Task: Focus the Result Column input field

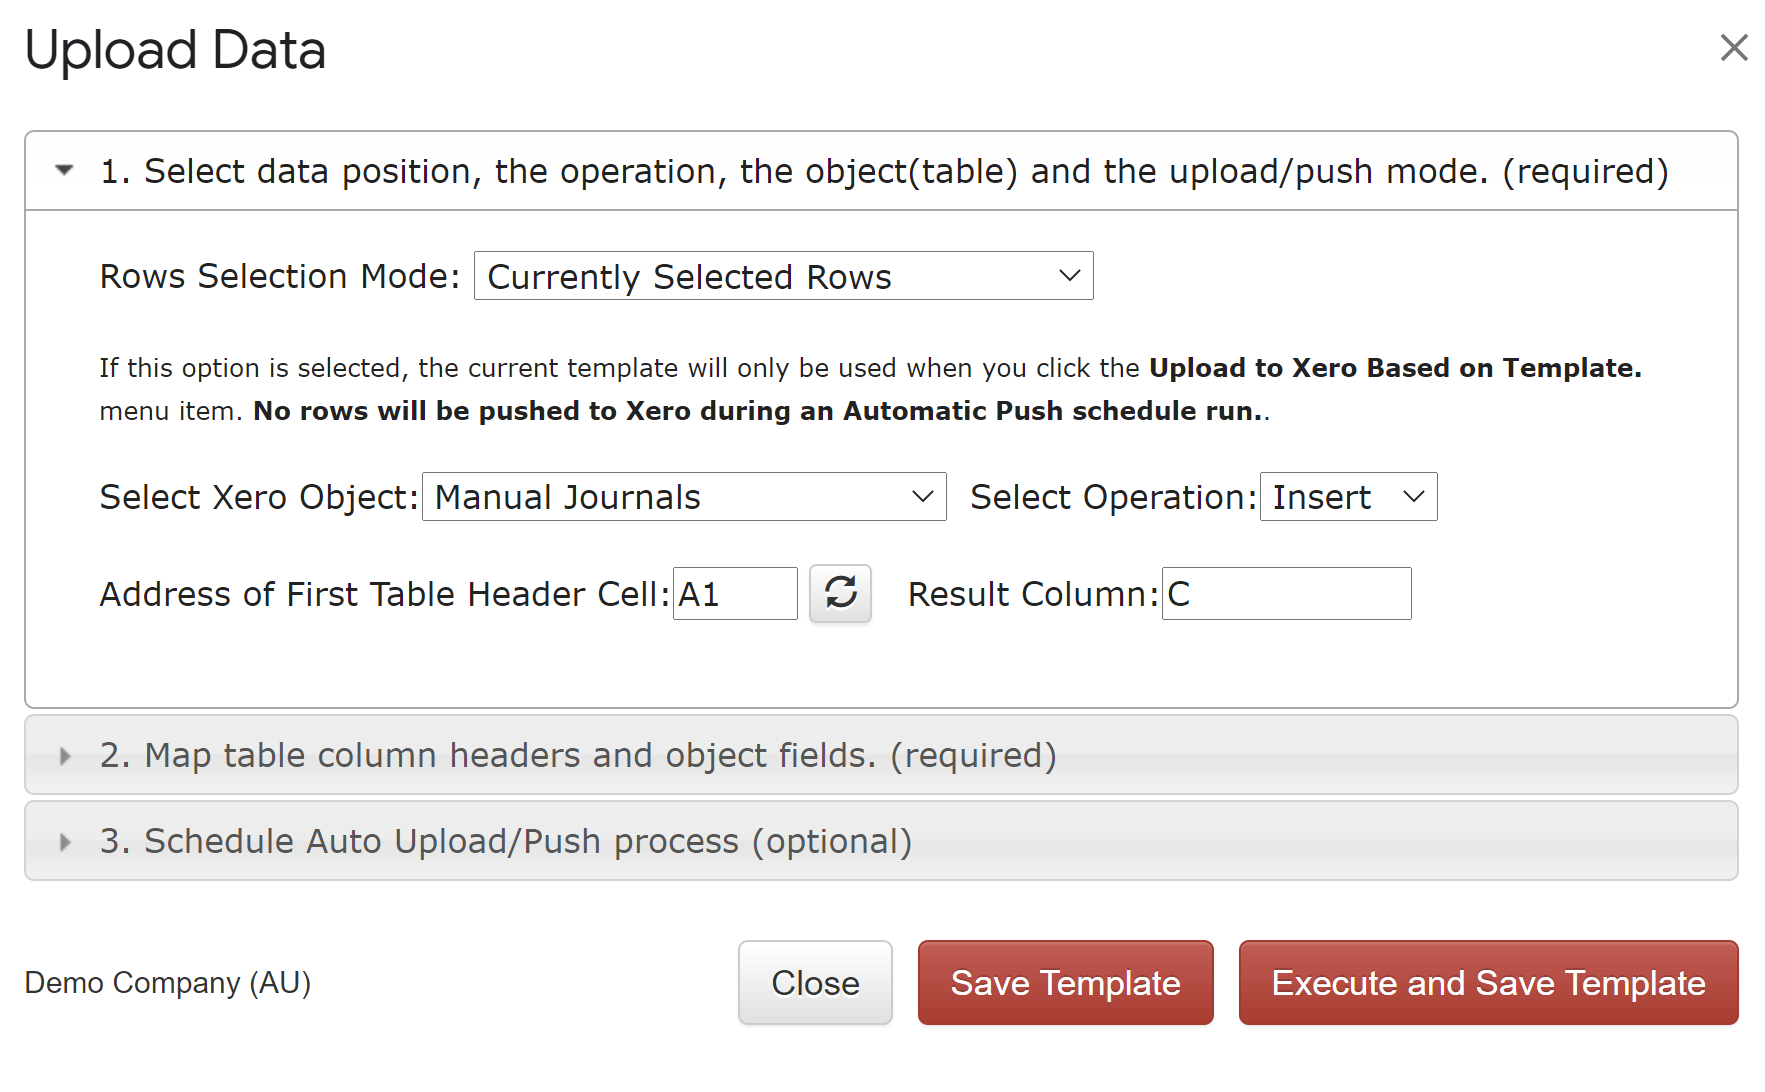Action: tap(1286, 594)
